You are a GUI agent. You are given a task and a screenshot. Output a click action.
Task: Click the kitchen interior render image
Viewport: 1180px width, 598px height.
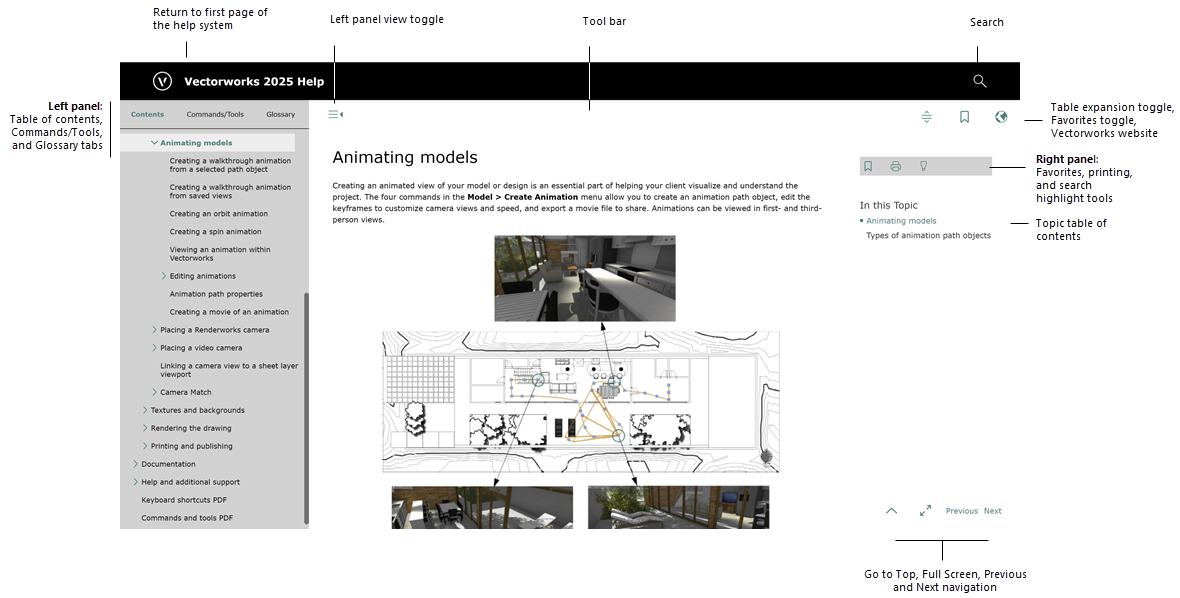click(585, 278)
